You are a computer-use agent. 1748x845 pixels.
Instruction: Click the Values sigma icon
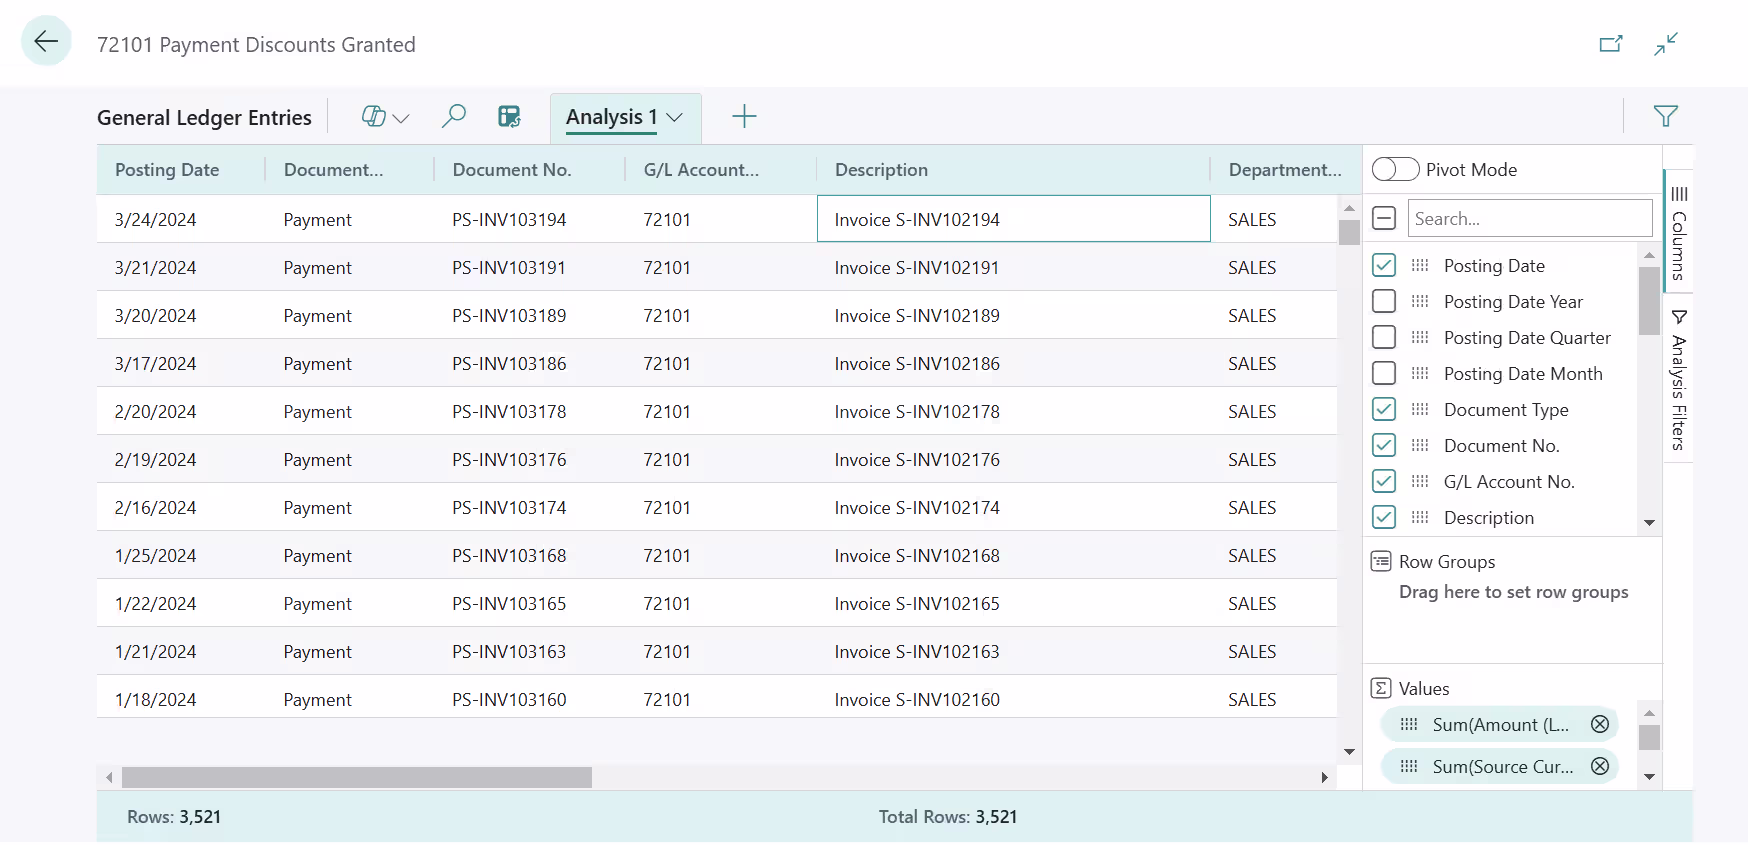click(x=1381, y=689)
